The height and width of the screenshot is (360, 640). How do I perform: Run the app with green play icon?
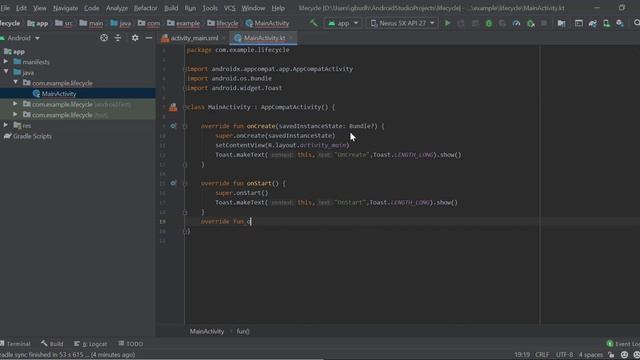(447, 23)
